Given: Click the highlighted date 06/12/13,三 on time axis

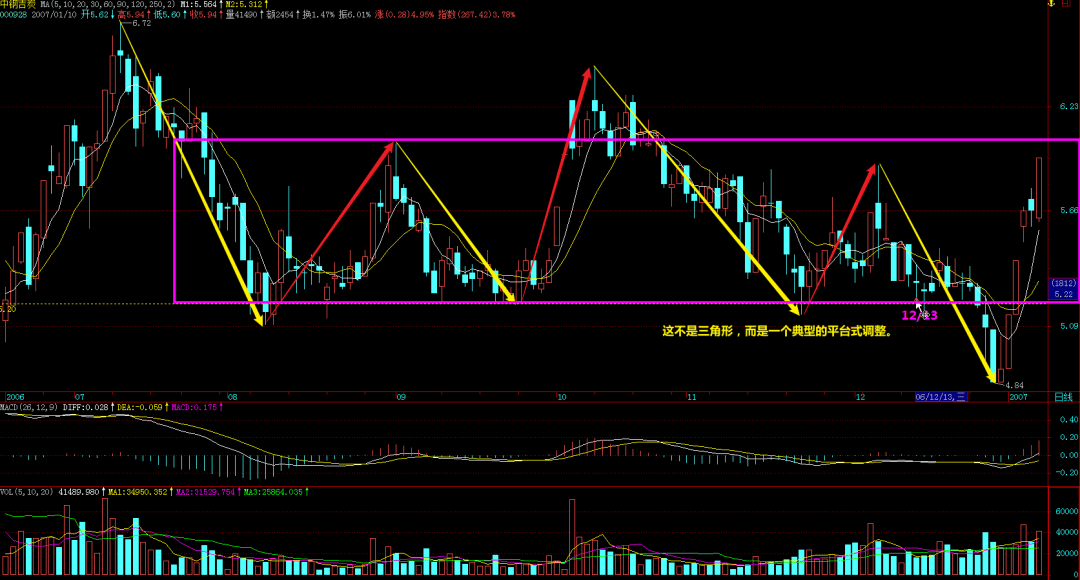Looking at the screenshot, I should 941,397.
